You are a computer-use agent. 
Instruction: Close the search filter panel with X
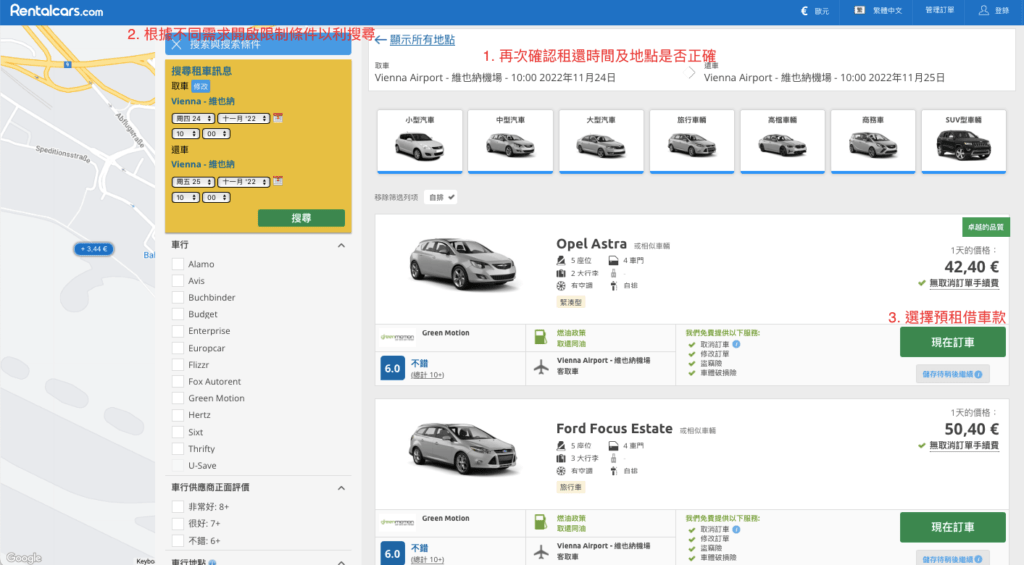coord(176,45)
